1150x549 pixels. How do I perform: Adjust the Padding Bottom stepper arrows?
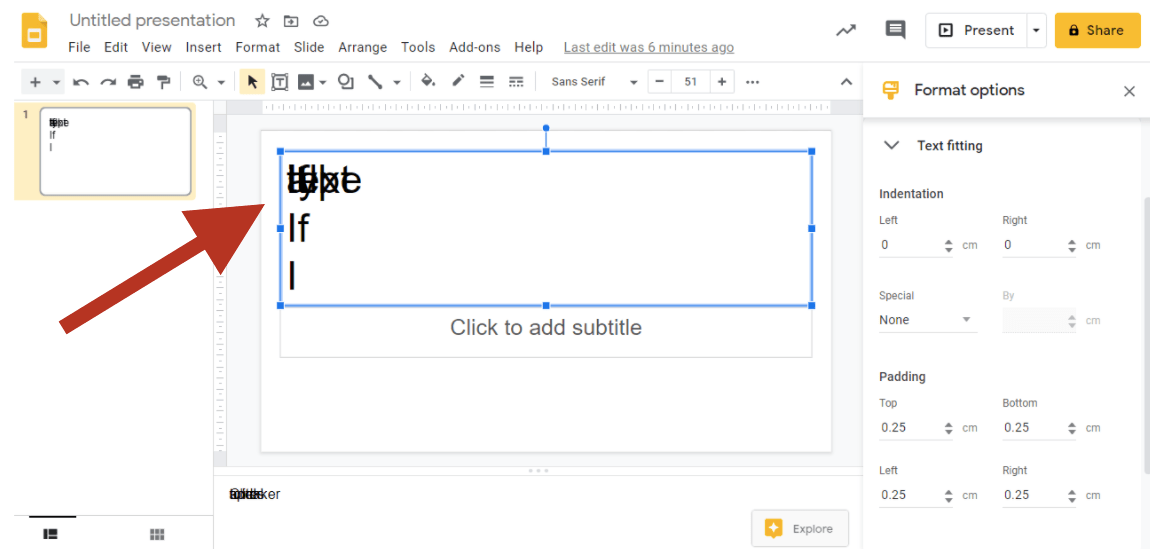1072,427
